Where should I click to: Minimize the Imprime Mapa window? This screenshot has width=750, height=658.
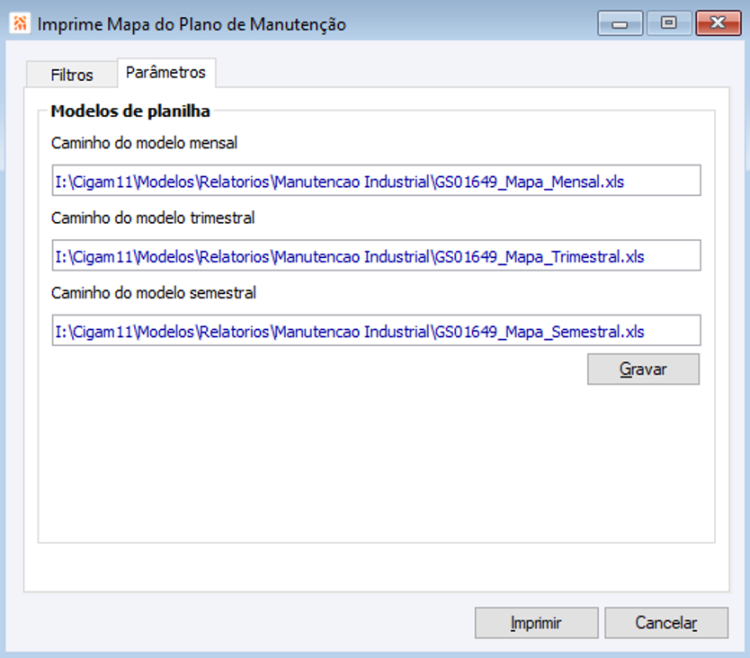click(x=620, y=23)
